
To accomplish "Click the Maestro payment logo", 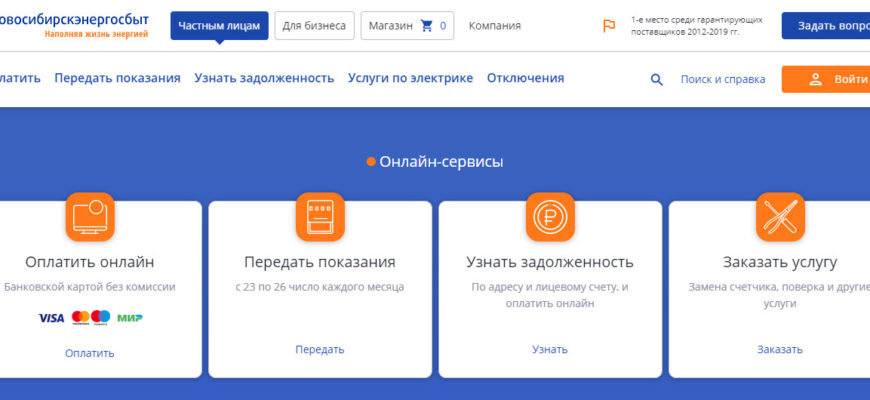I will (x=100, y=317).
